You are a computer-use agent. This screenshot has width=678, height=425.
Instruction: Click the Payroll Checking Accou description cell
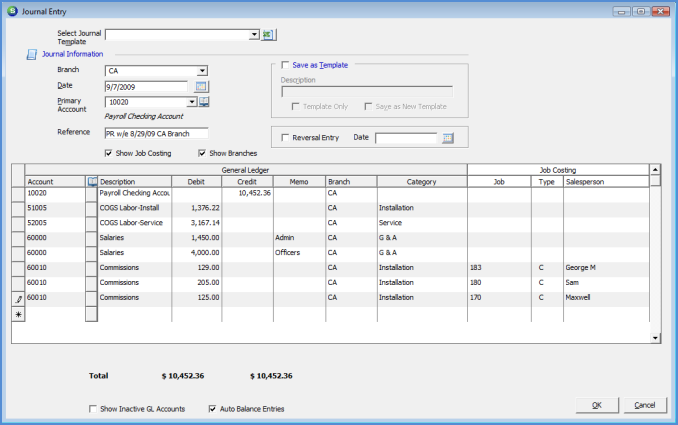(134, 193)
